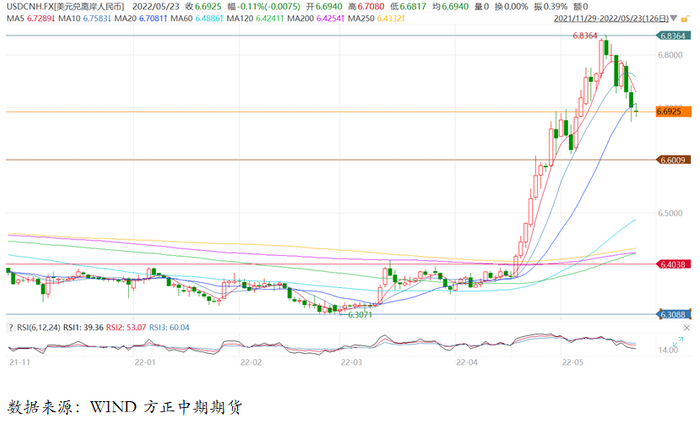The image size is (700, 424).
Task: Click the 高 6.7080 high value
Action: click(366, 7)
